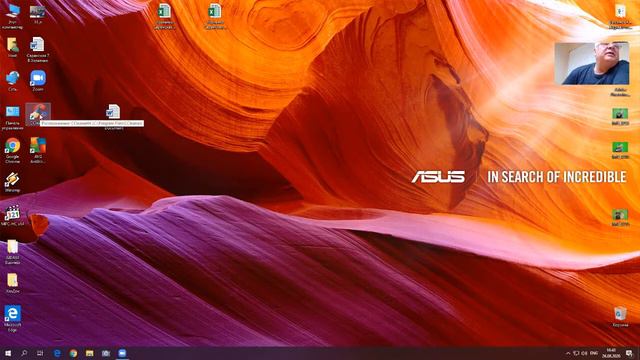The width and height of the screenshot is (640, 360).
Task: Click the volume icon in system tray
Action: pyautogui.click(x=584, y=353)
